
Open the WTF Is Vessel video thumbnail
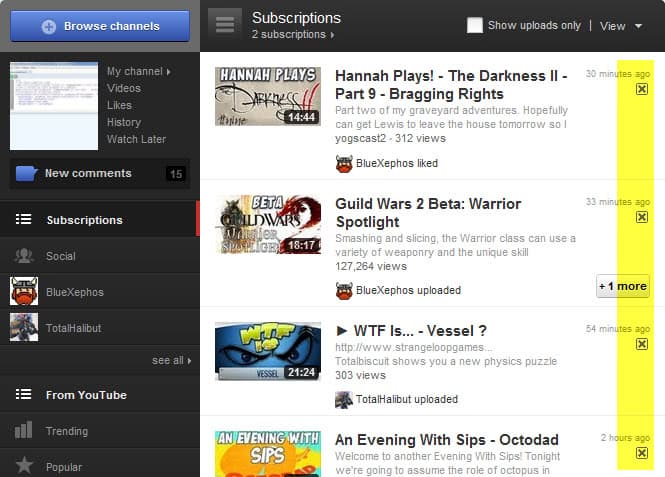[268, 351]
